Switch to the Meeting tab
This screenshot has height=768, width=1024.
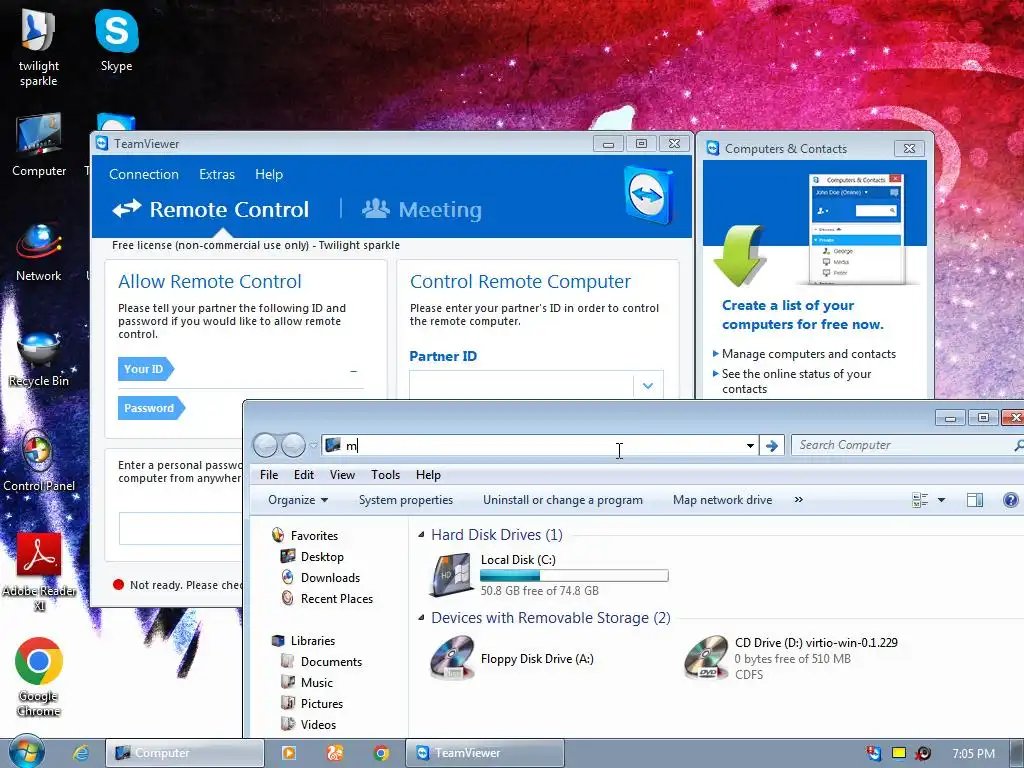[x=422, y=210]
